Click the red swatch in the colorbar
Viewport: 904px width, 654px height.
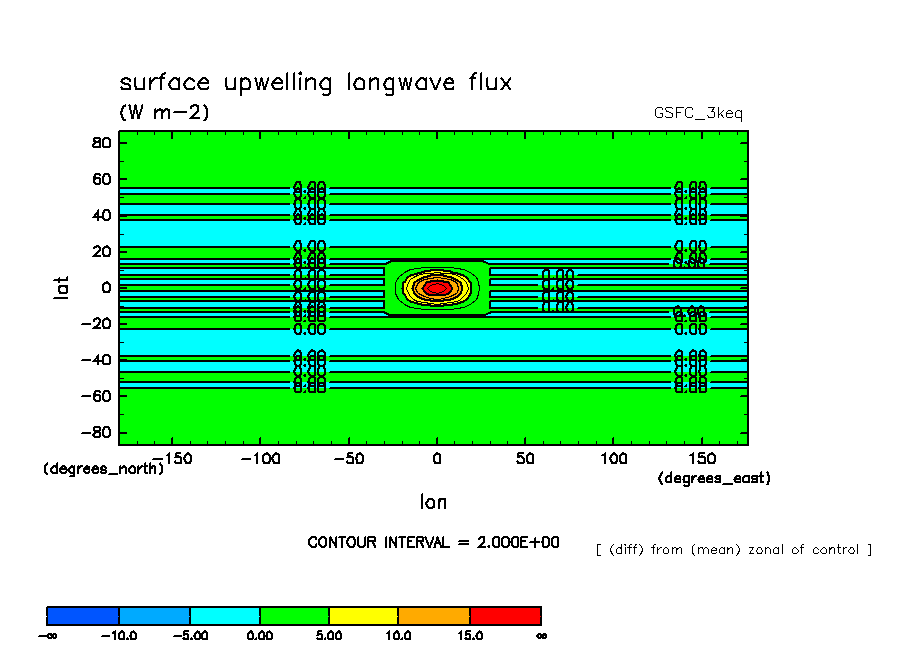tap(505, 615)
